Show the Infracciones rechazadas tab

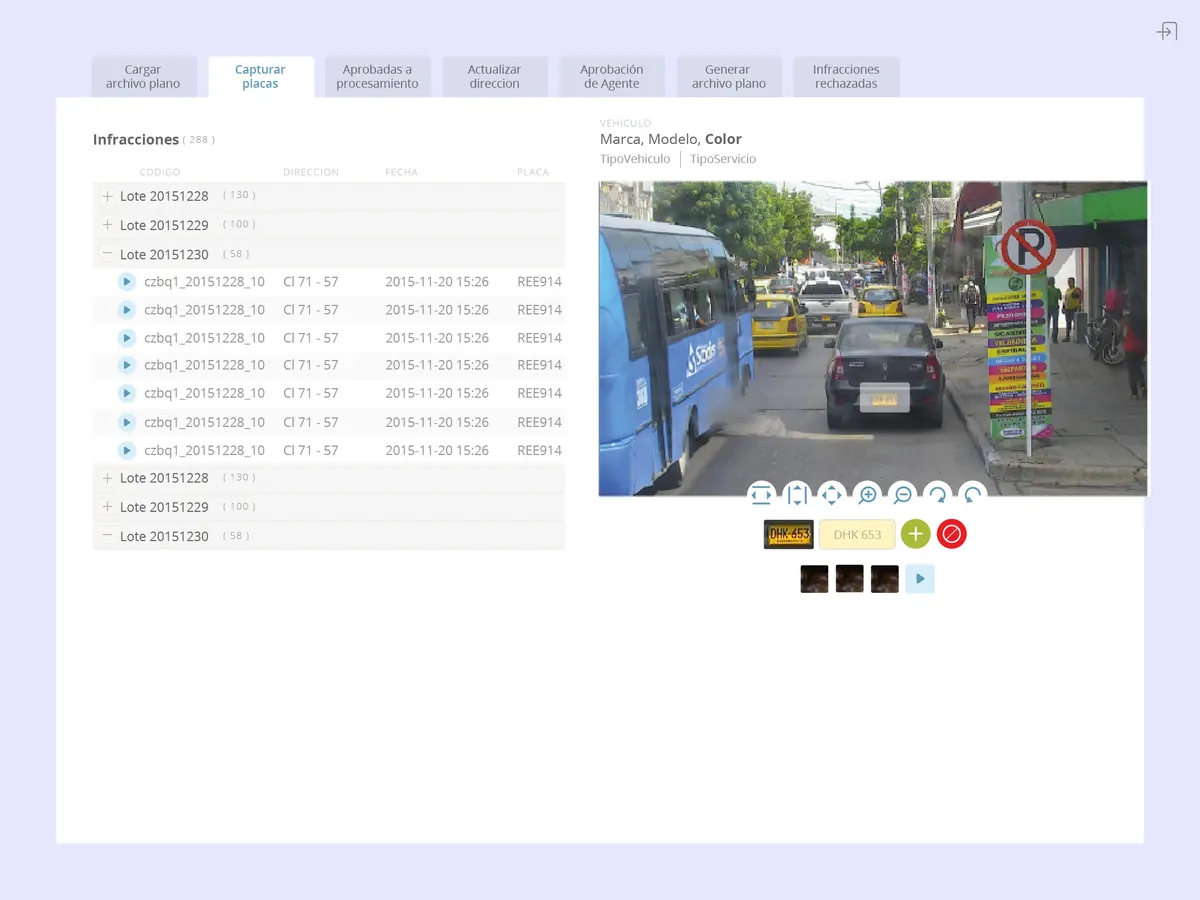[846, 77]
